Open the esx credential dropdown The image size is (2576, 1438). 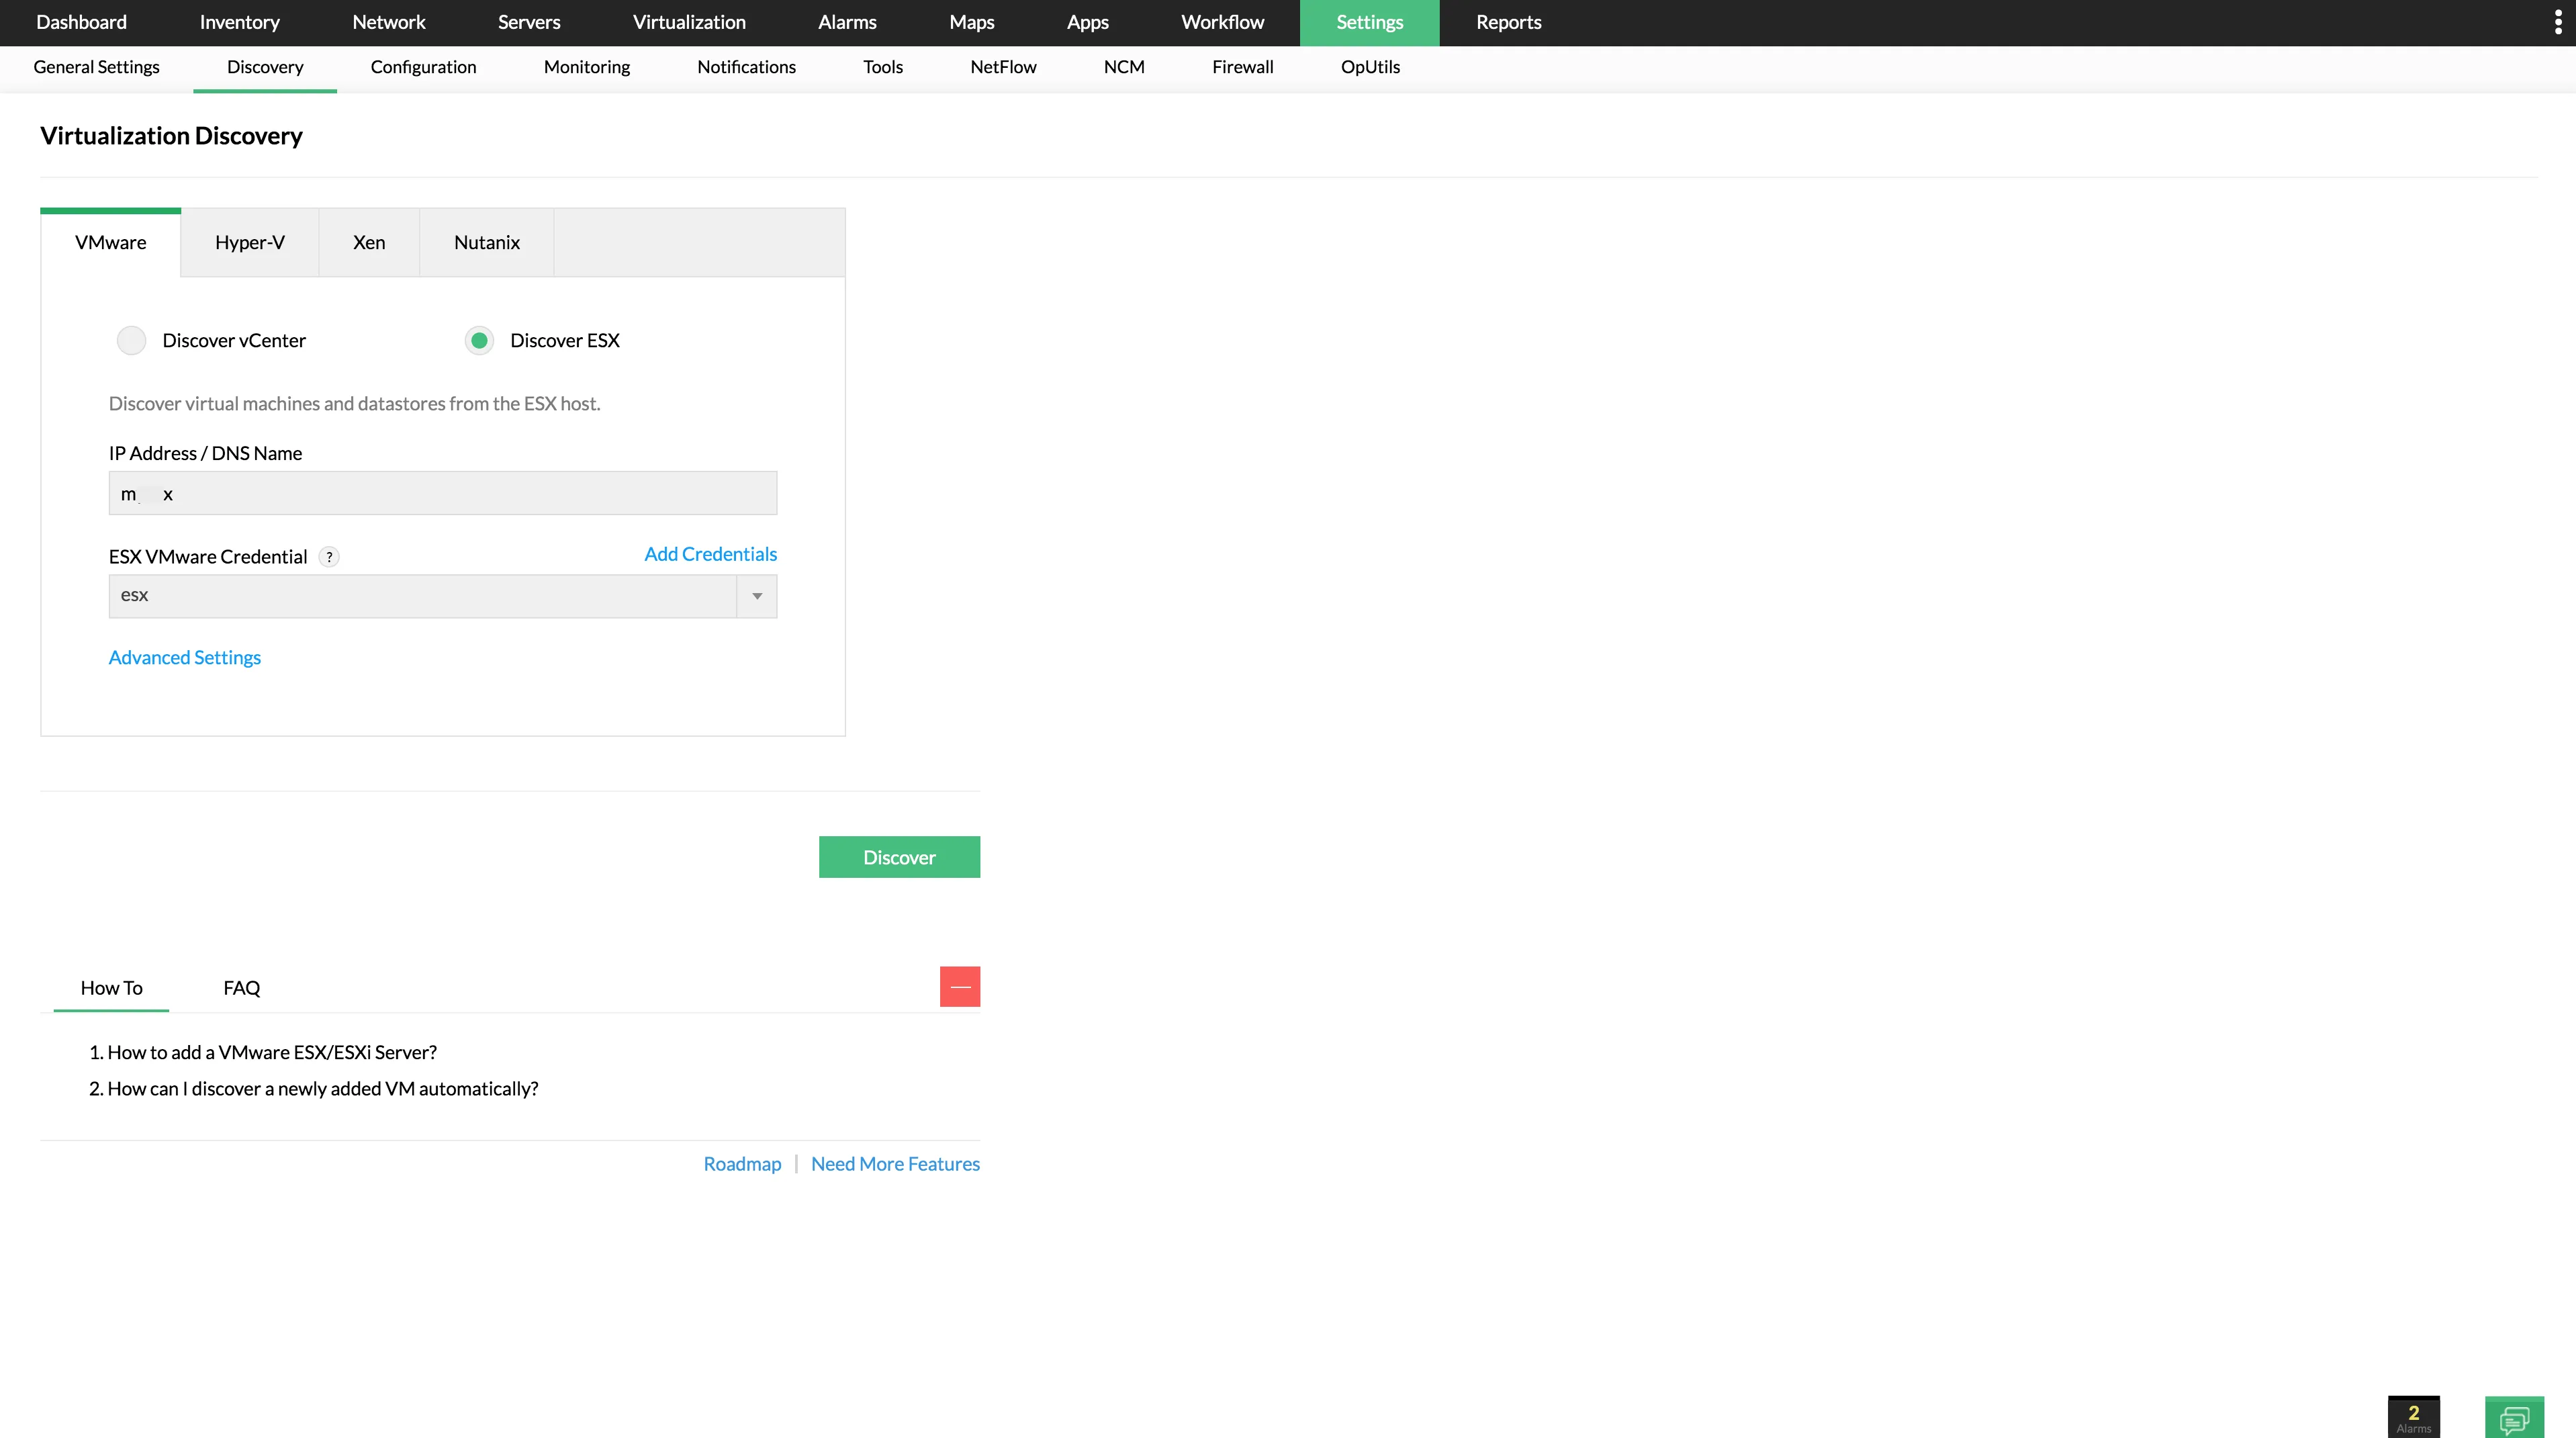[756, 596]
